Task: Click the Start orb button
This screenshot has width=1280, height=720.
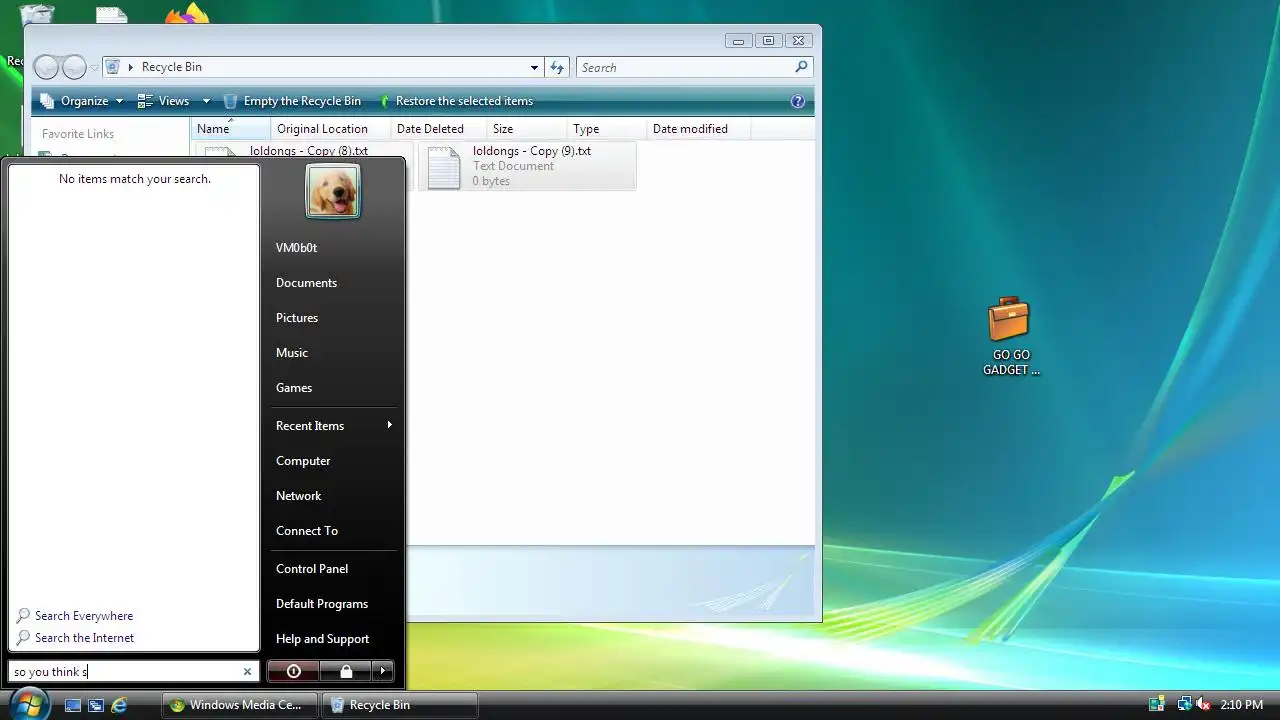Action: [x=29, y=704]
